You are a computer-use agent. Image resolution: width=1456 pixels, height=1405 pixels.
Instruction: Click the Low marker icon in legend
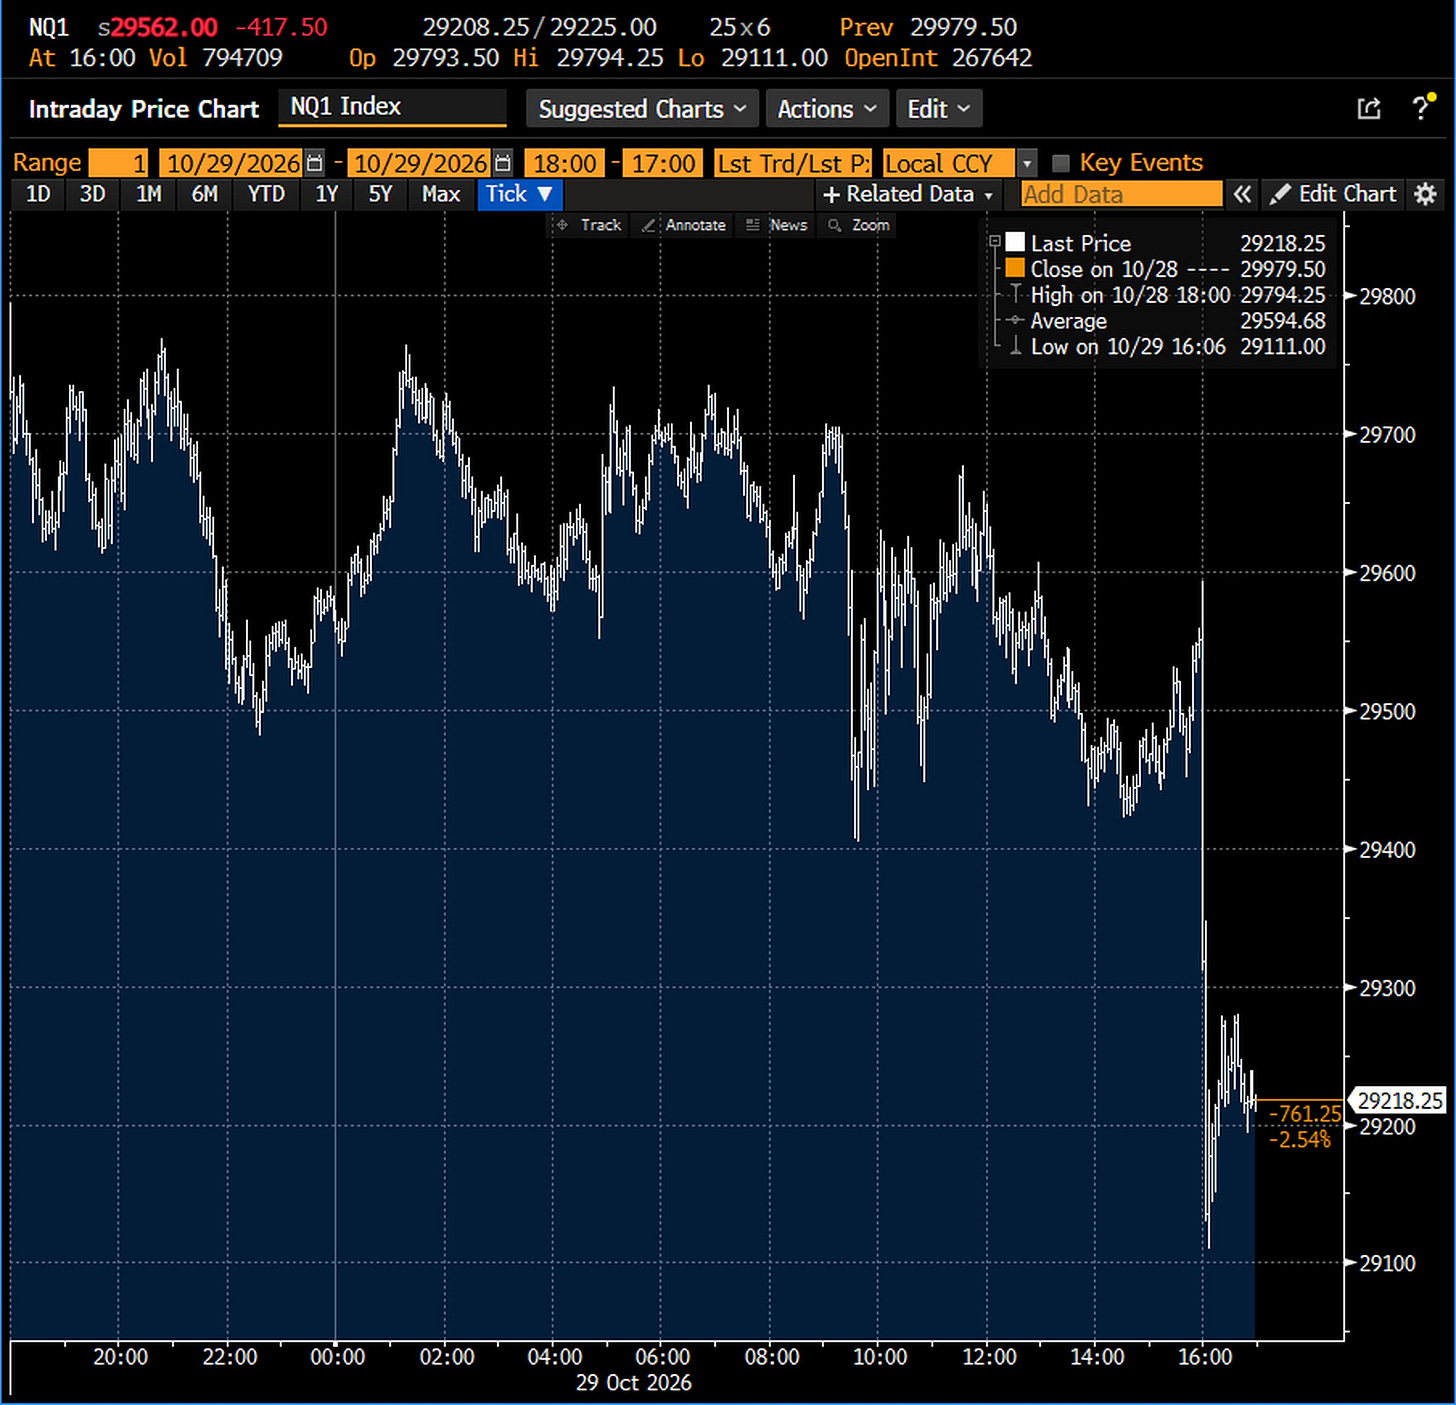1015,346
